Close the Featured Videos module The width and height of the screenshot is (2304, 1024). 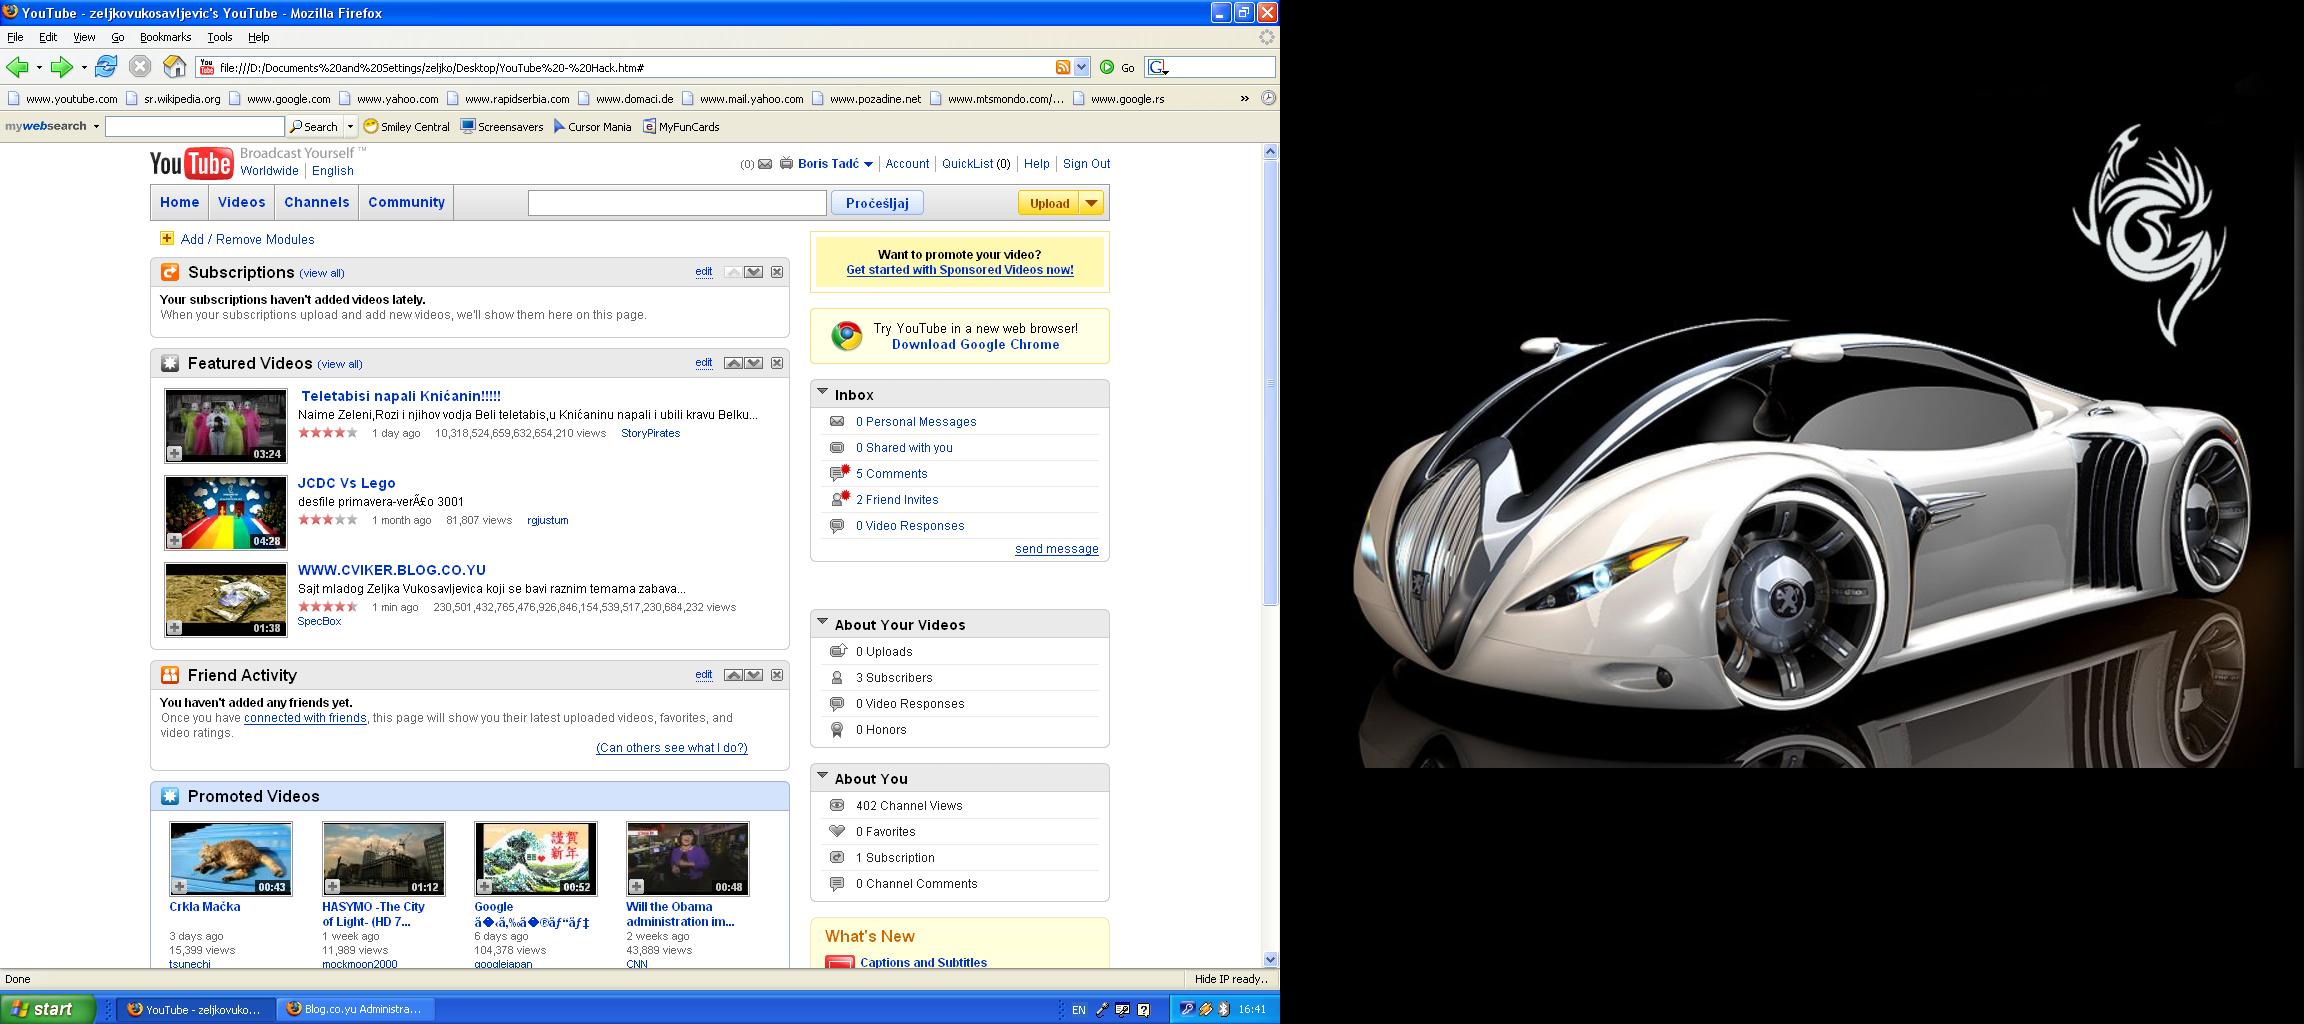tap(777, 363)
